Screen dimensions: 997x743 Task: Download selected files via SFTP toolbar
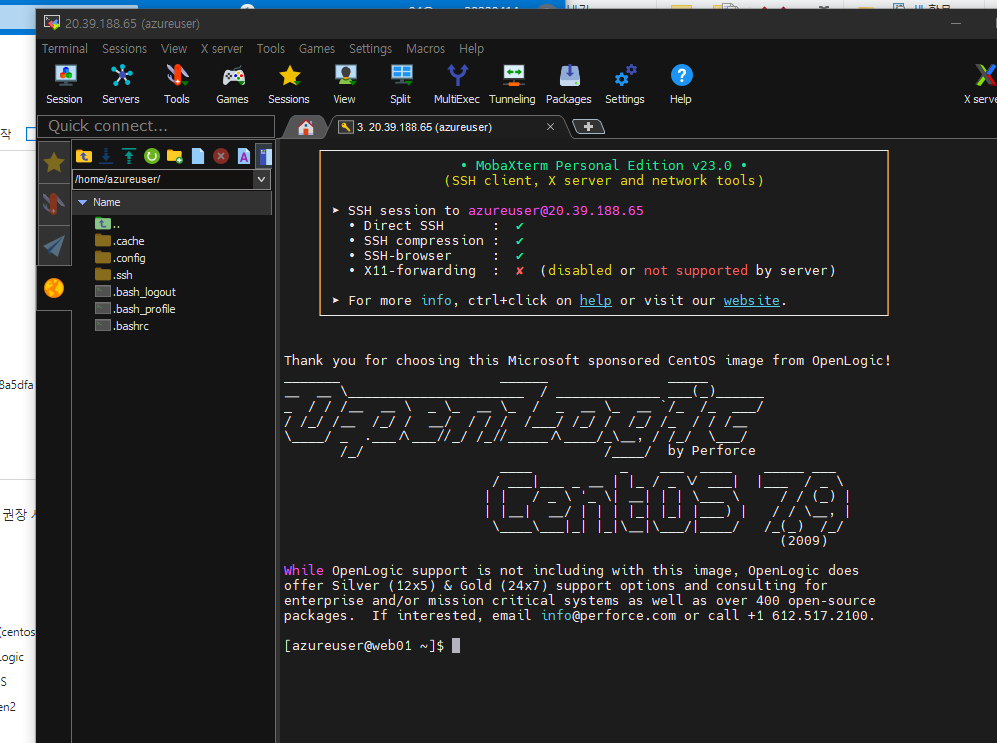tap(106, 156)
